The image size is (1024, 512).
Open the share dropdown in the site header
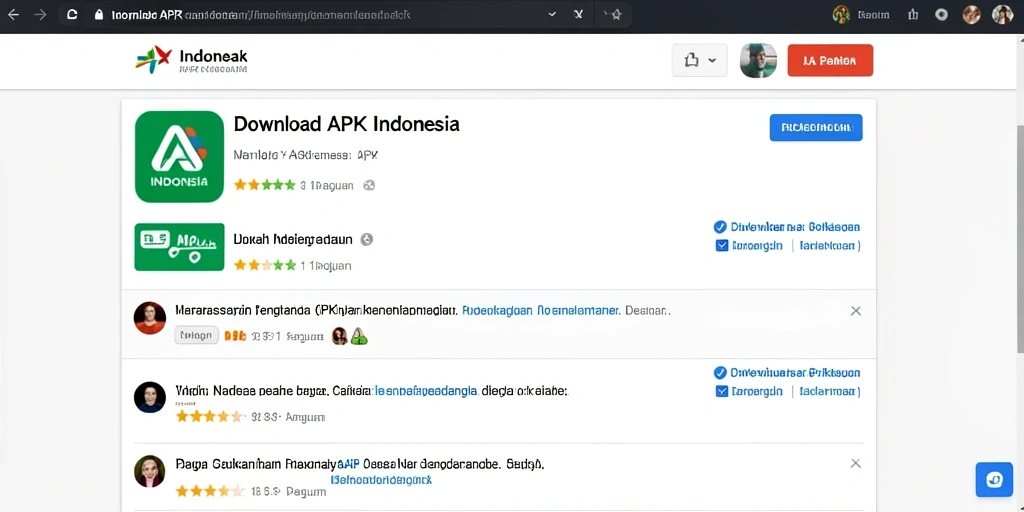pos(699,61)
